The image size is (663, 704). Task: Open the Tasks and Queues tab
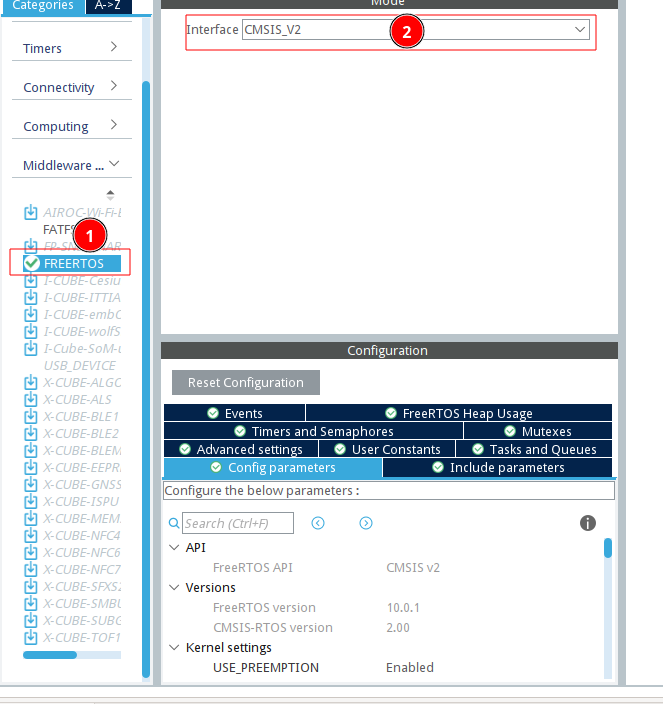pyautogui.click(x=534, y=449)
